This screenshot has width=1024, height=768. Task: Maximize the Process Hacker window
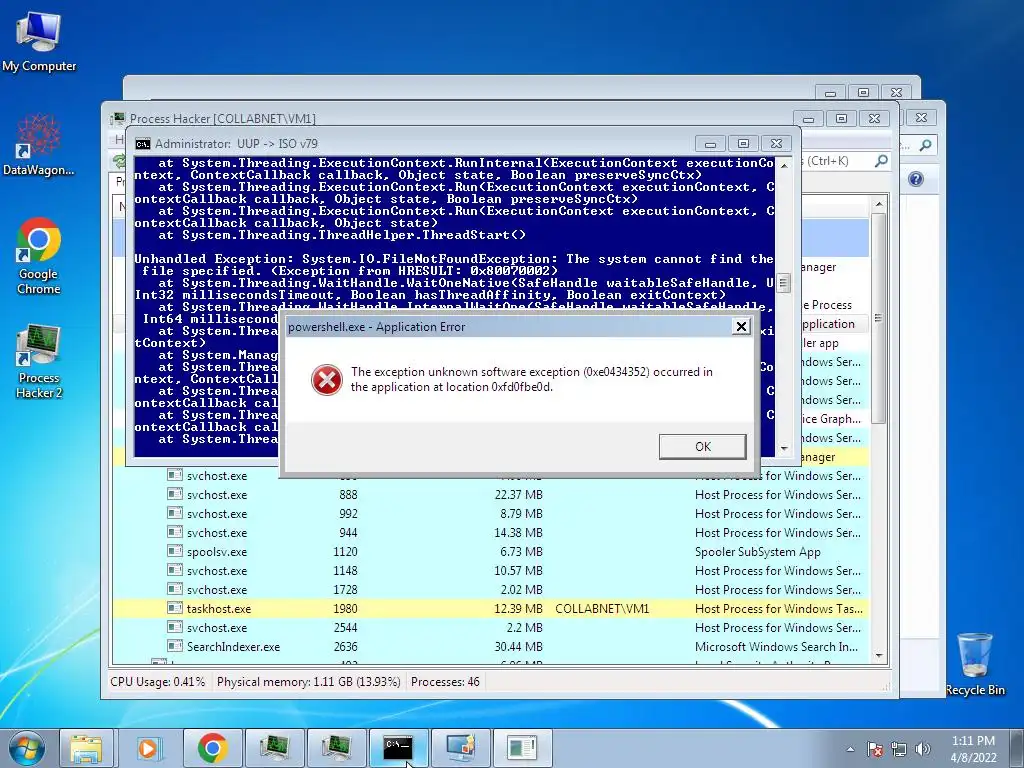[x=841, y=119]
